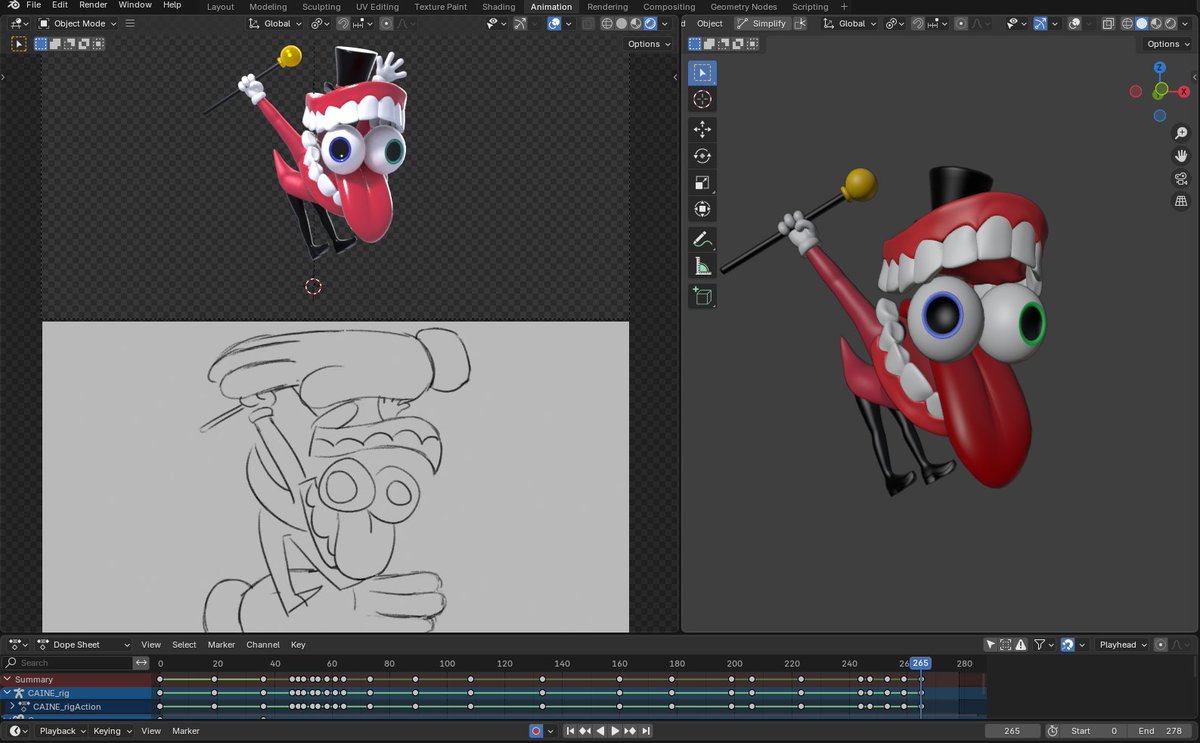The height and width of the screenshot is (743, 1200).
Task: Open the Edit menu
Action: [60, 6]
